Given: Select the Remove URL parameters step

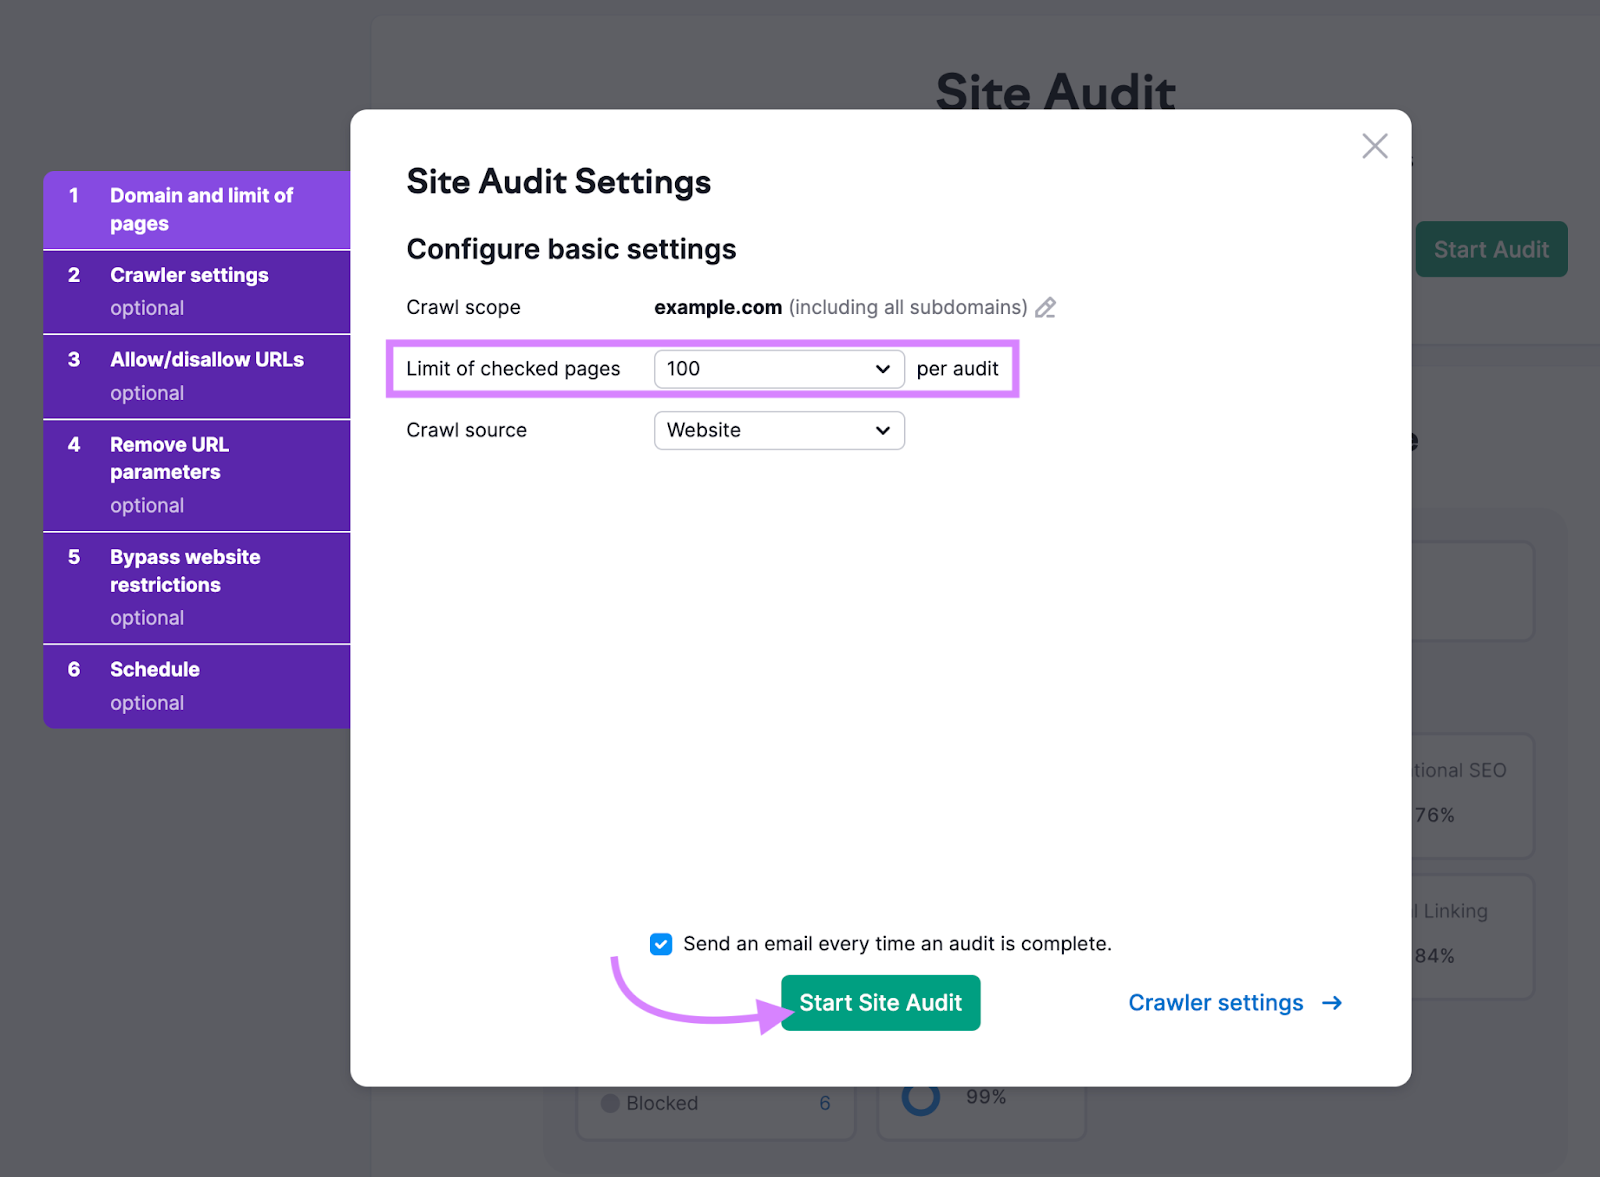Looking at the screenshot, I should [196, 474].
